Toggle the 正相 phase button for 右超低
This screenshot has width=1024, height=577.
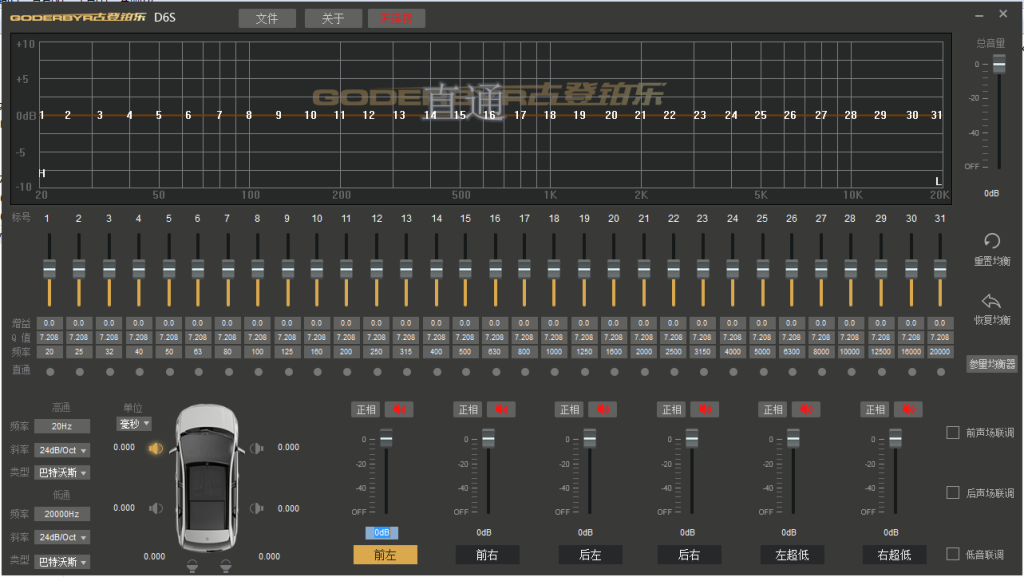(x=875, y=409)
